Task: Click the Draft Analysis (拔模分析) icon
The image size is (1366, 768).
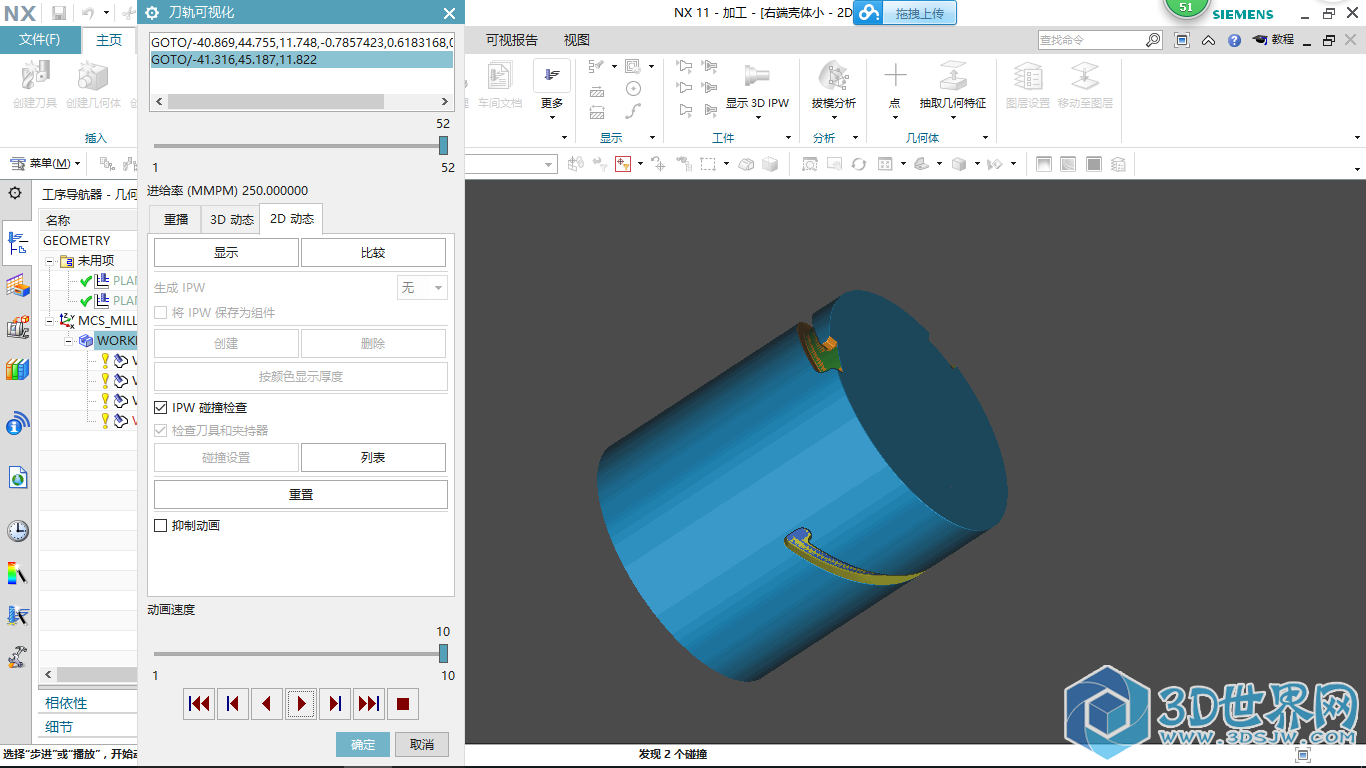Action: click(833, 76)
